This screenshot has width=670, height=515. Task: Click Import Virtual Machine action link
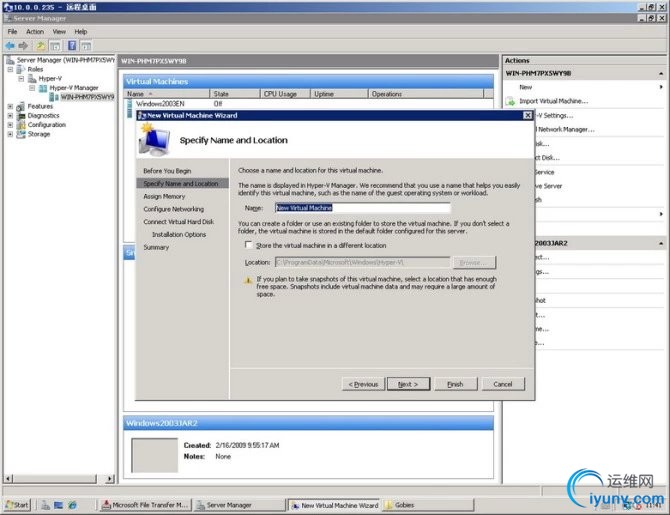pyautogui.click(x=553, y=101)
